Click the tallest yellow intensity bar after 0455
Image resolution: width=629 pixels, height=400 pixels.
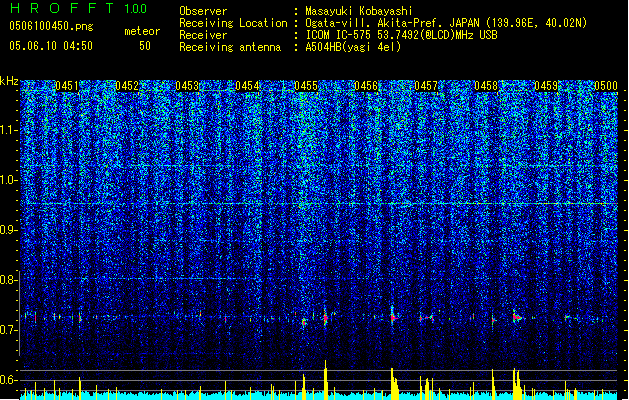(x=325, y=380)
